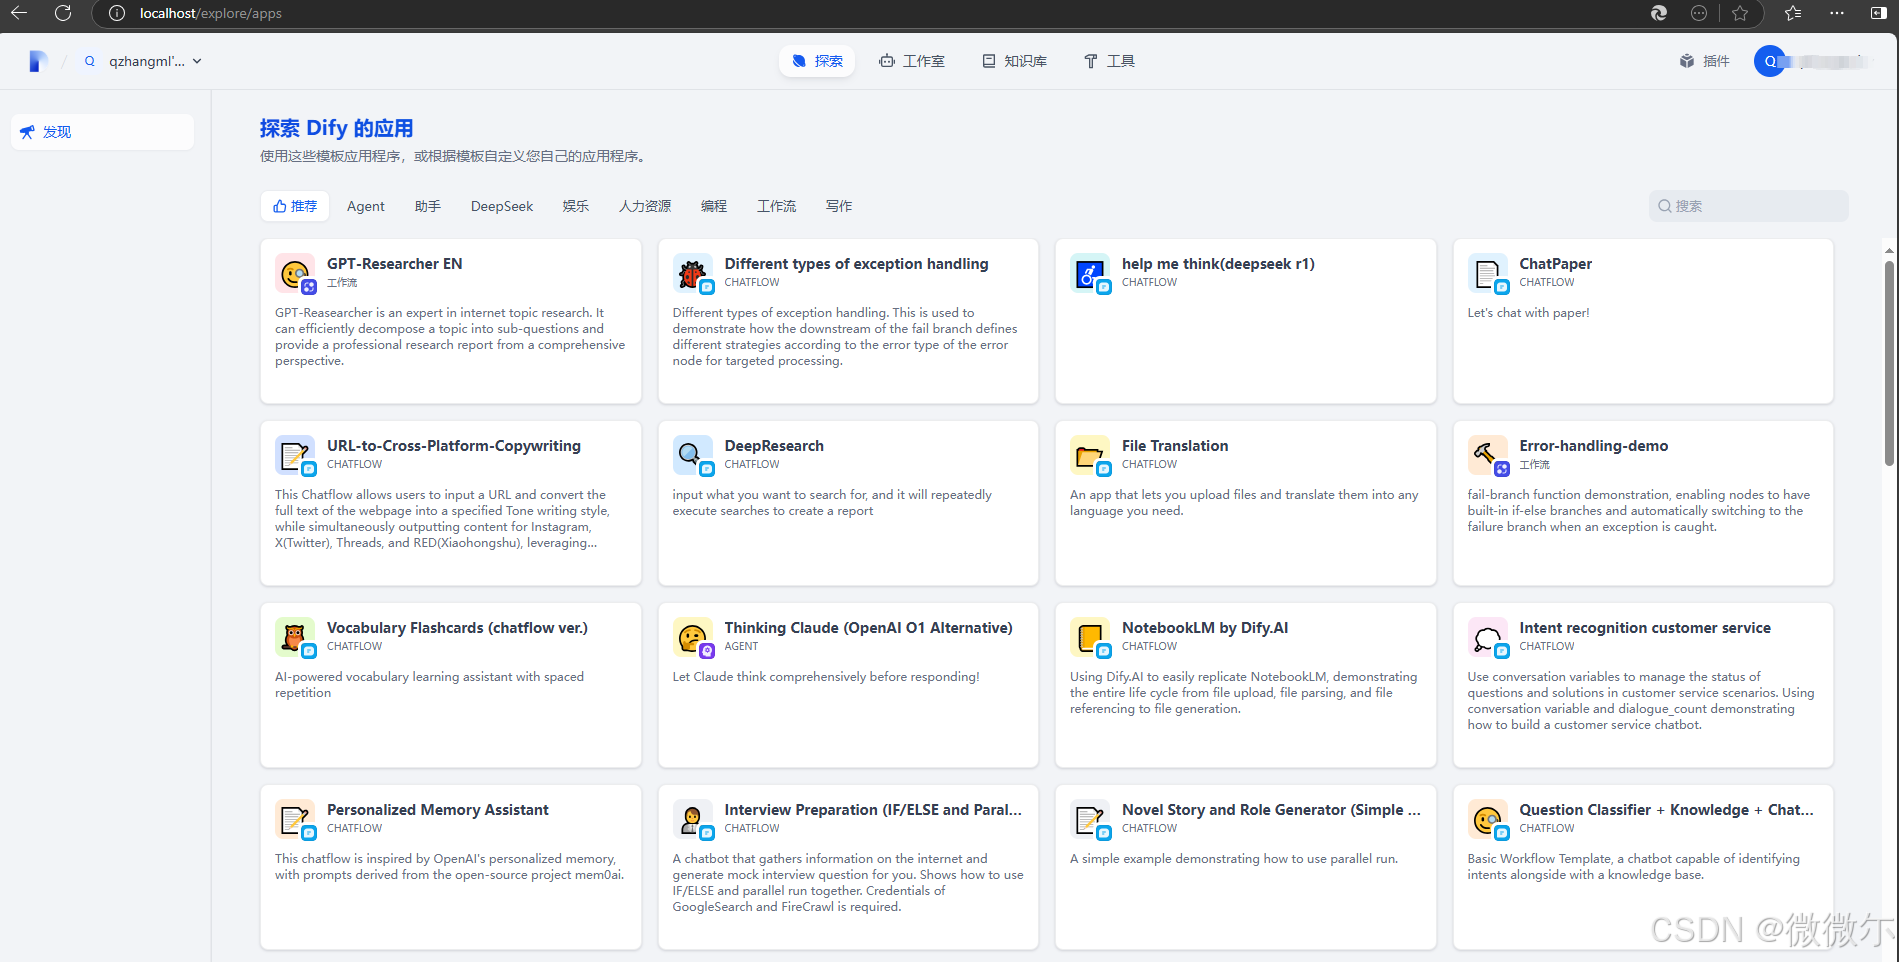Open the File Translation card title

(1175, 446)
